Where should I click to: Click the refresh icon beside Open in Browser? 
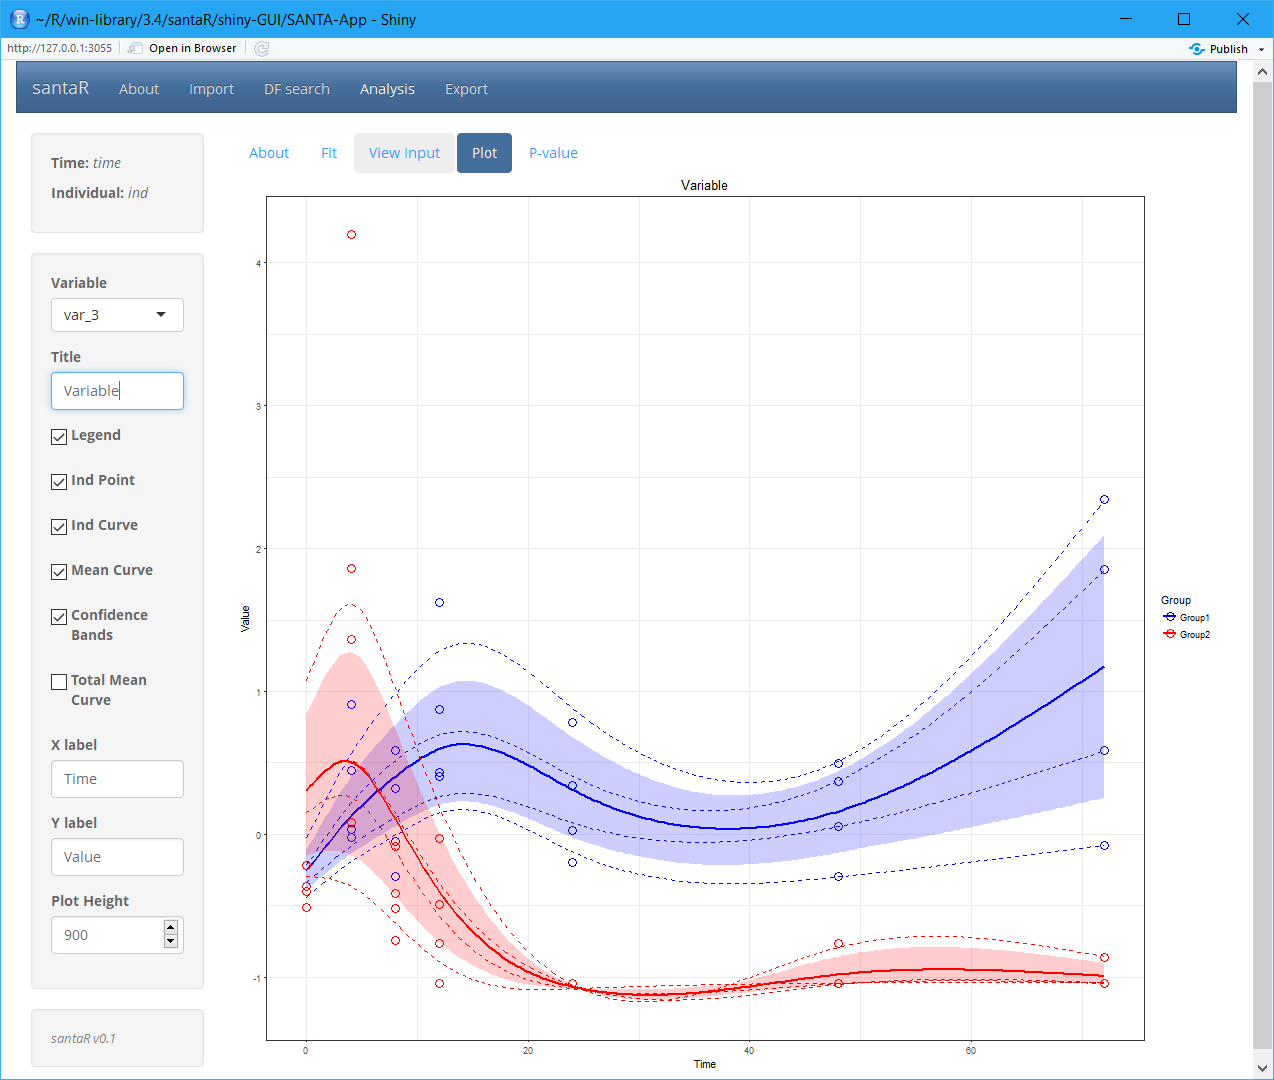262,48
